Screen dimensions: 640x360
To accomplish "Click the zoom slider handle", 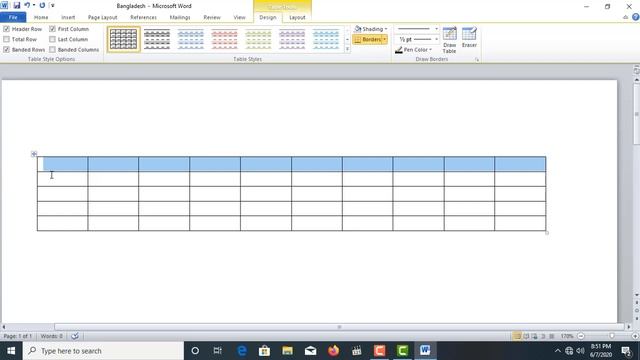I will (x=611, y=336).
